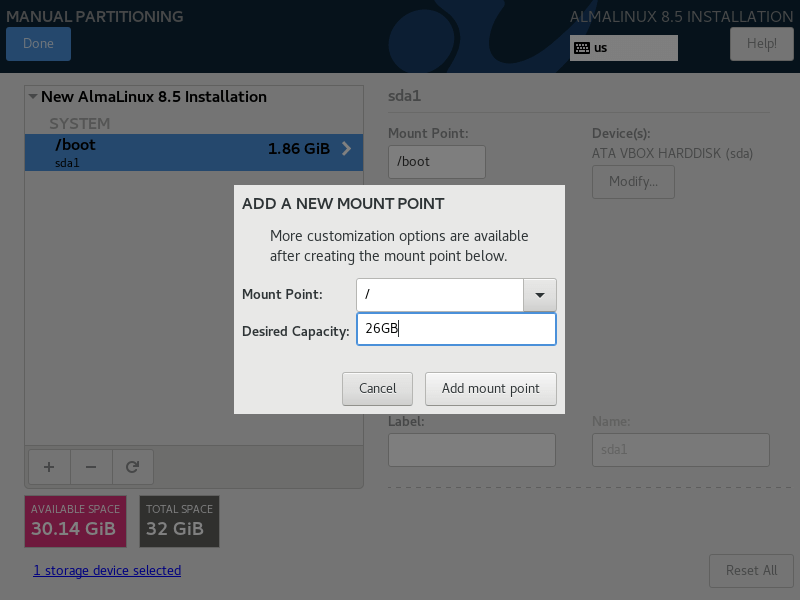Open the 1 storage device selected link
Viewport: 800px width, 600px height.
pyautogui.click(x=107, y=571)
